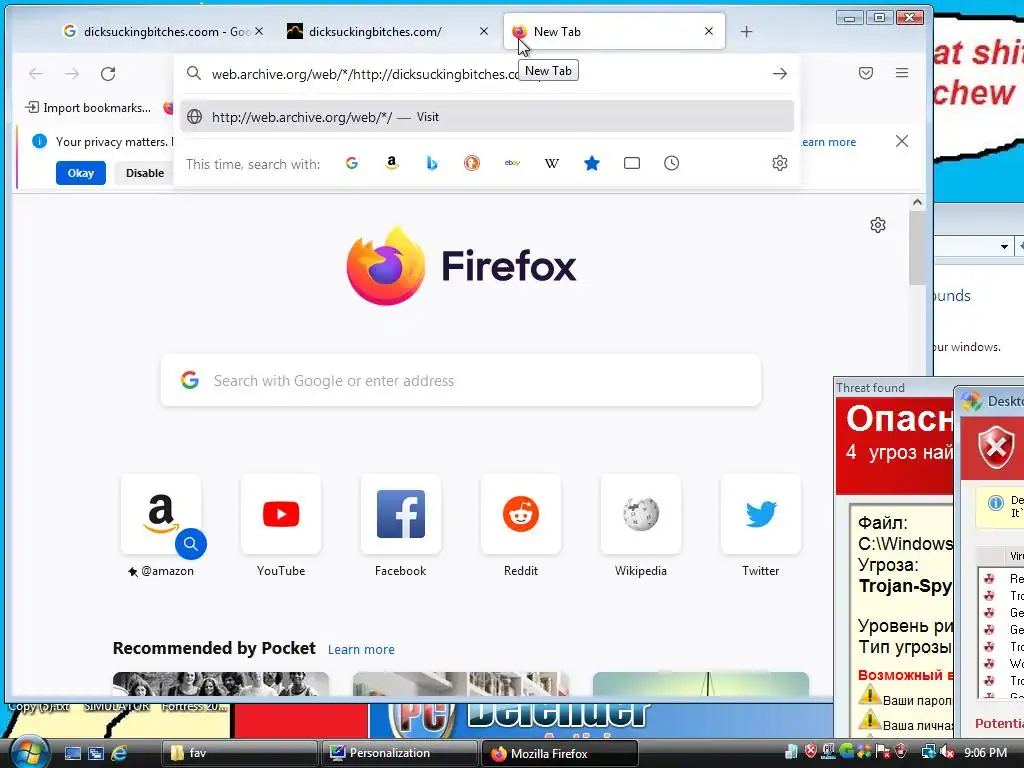Open the Pocket save icon in toolbar

coord(866,73)
